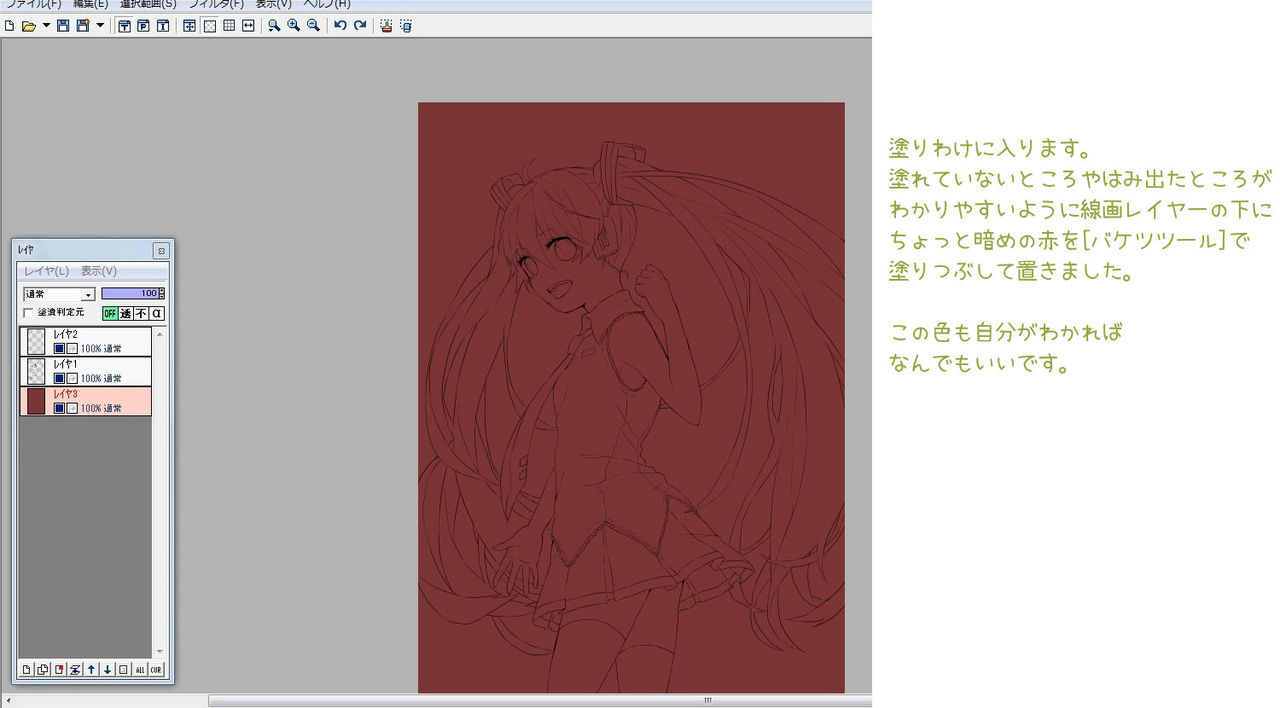The height and width of the screenshot is (708, 1280).
Task: Add a new layer in layer panel
Action: [x=27, y=669]
